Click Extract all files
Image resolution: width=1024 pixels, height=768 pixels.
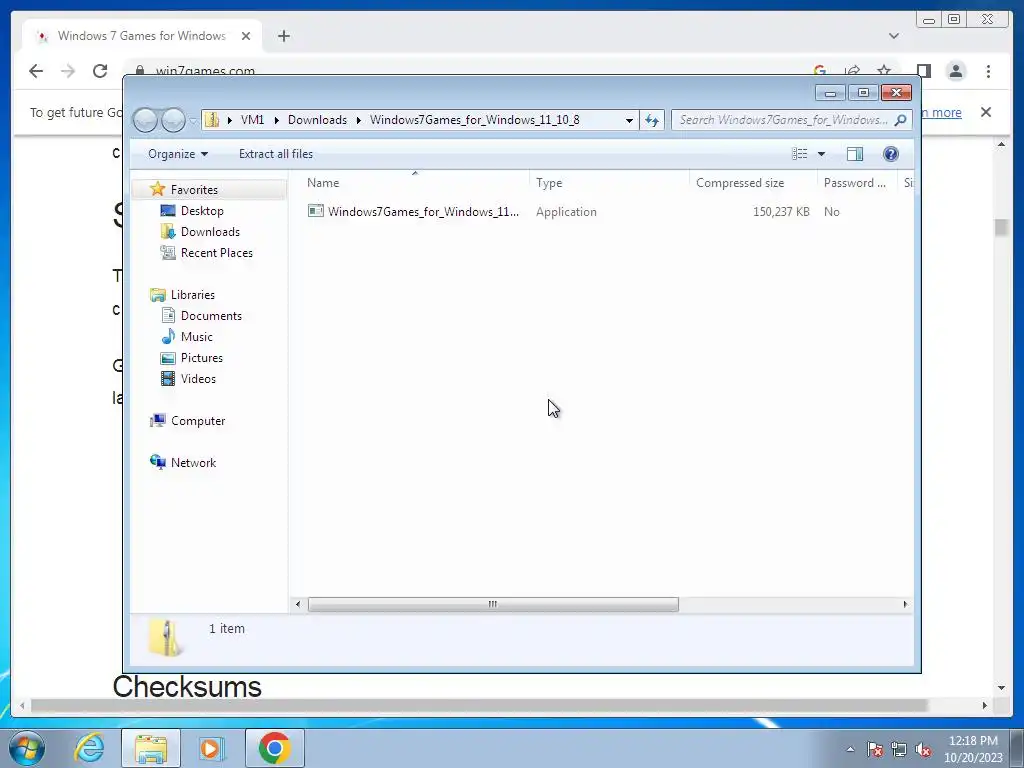pyautogui.click(x=276, y=154)
